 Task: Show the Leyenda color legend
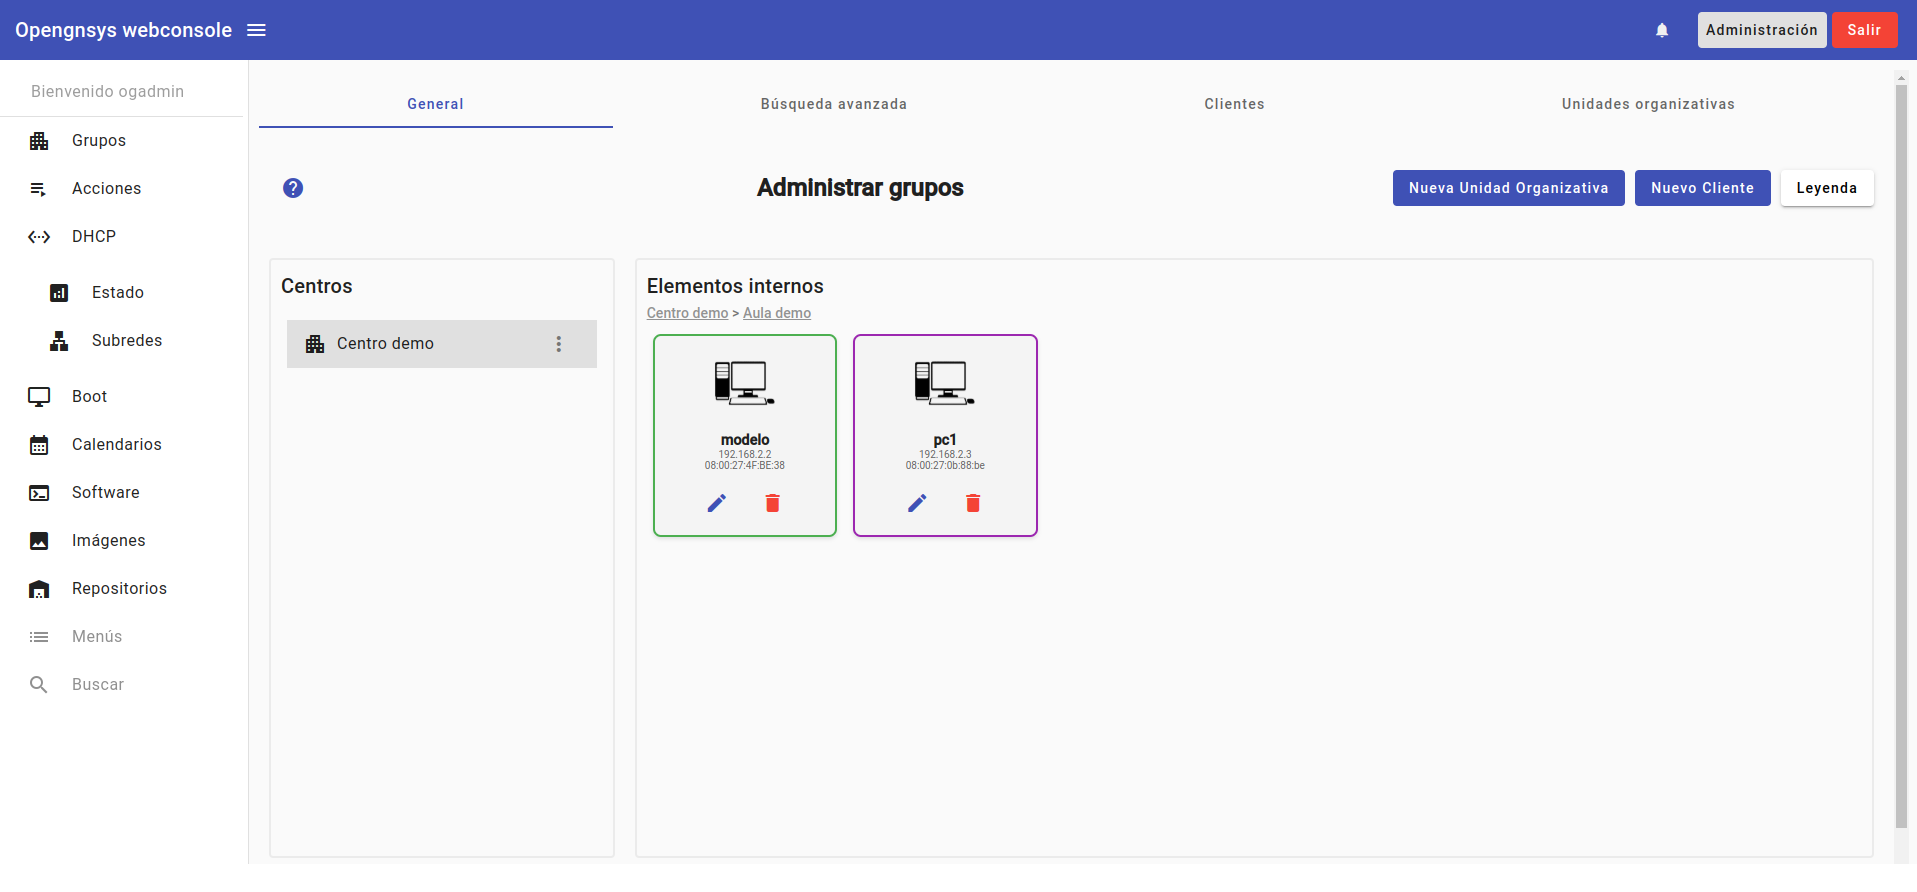1826,188
